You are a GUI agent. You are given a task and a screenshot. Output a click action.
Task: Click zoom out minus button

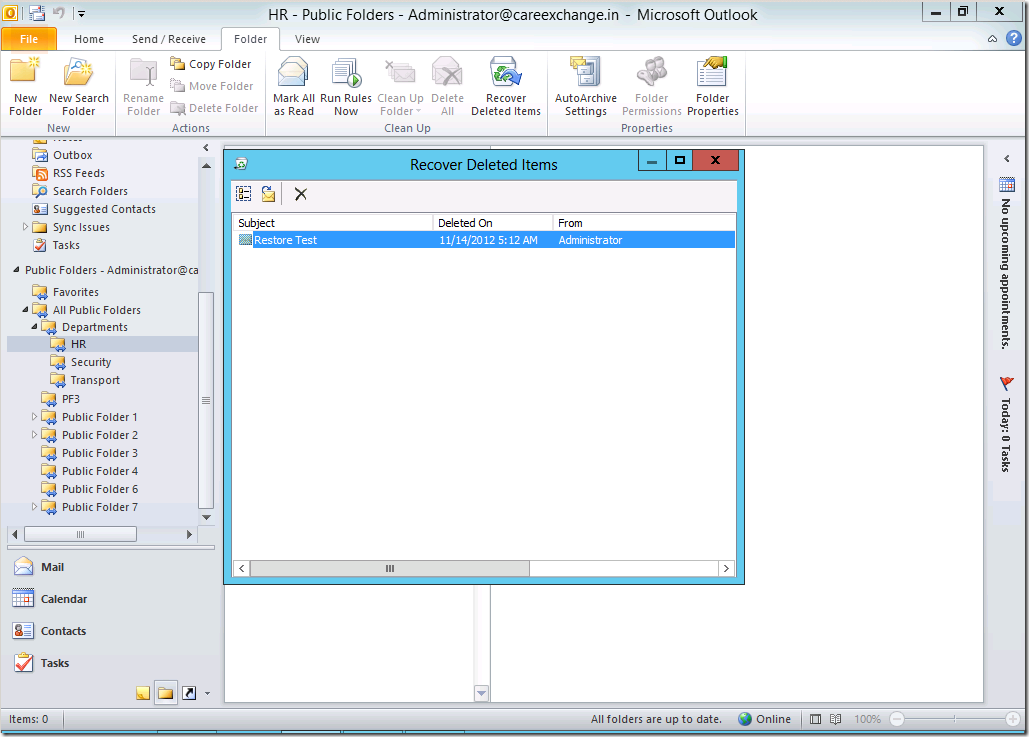point(897,719)
